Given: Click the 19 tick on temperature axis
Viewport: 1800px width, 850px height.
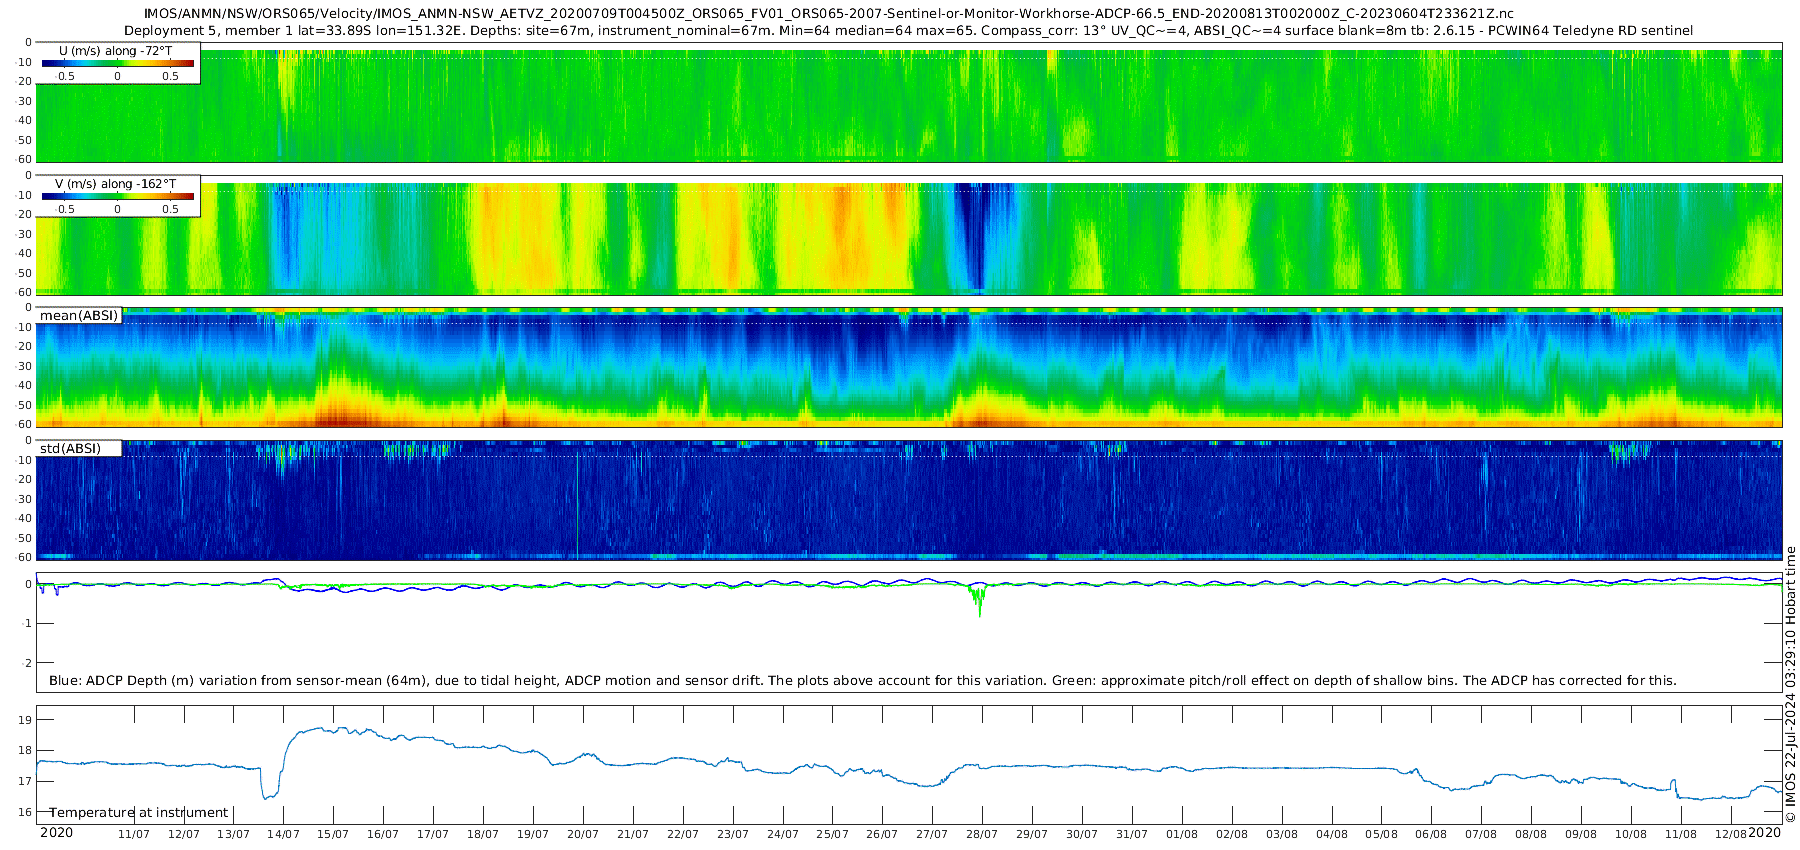Looking at the screenshot, I should [25, 720].
